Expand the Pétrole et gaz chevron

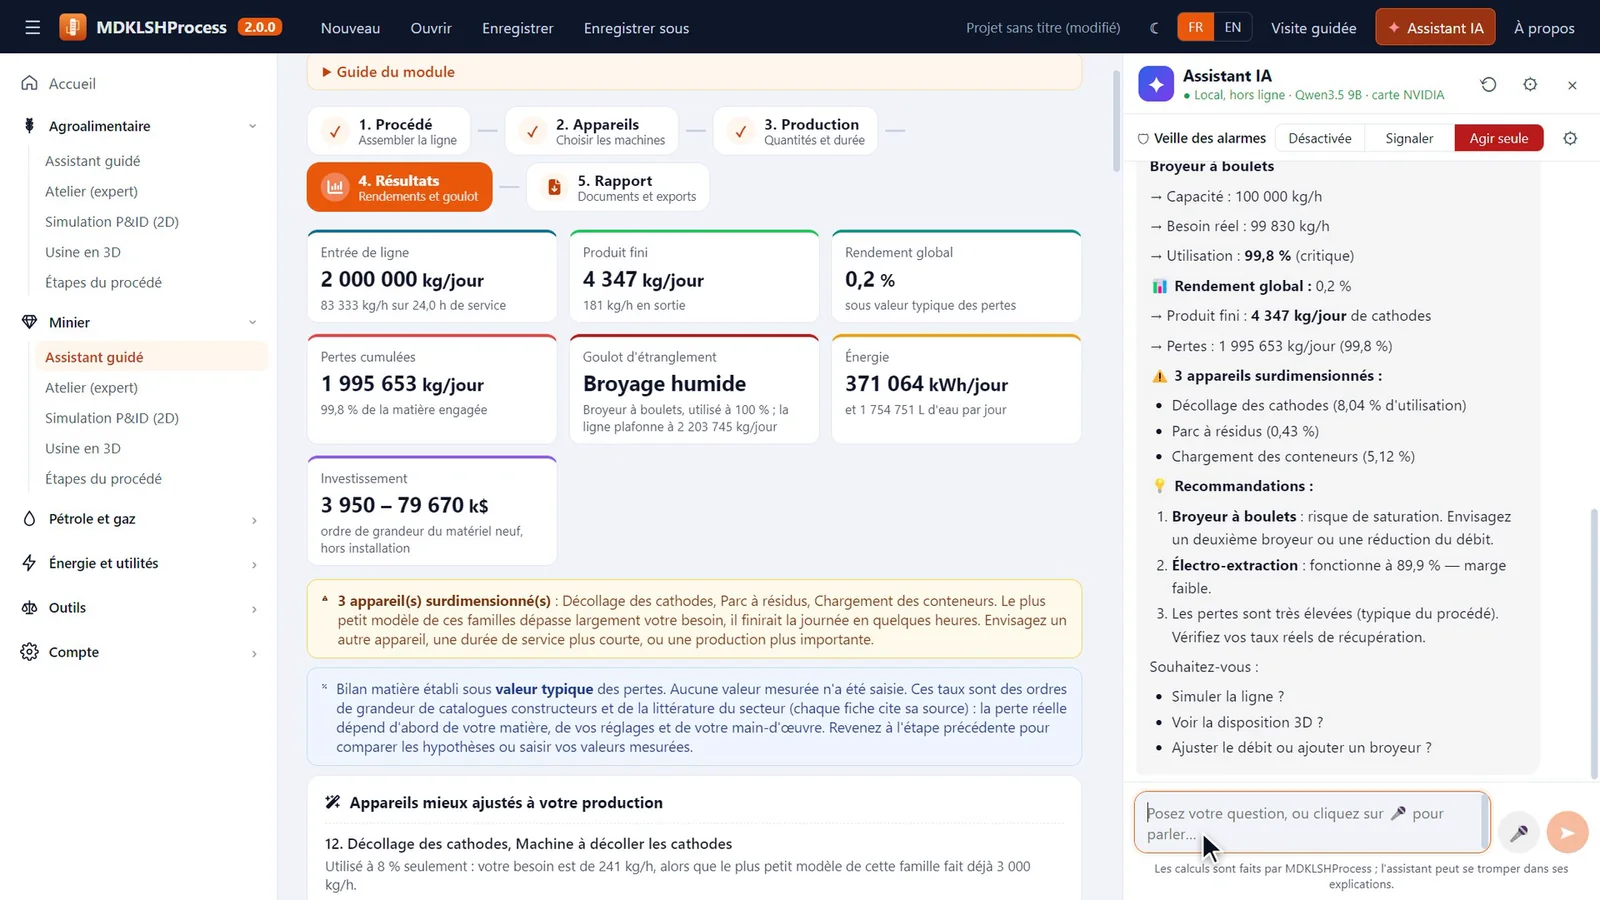[x=254, y=520]
